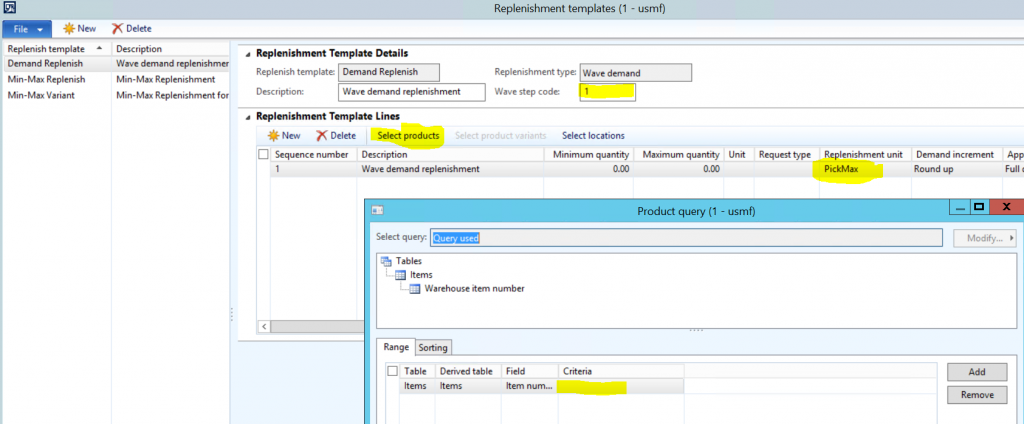Click the Description input field in details

click(x=412, y=92)
